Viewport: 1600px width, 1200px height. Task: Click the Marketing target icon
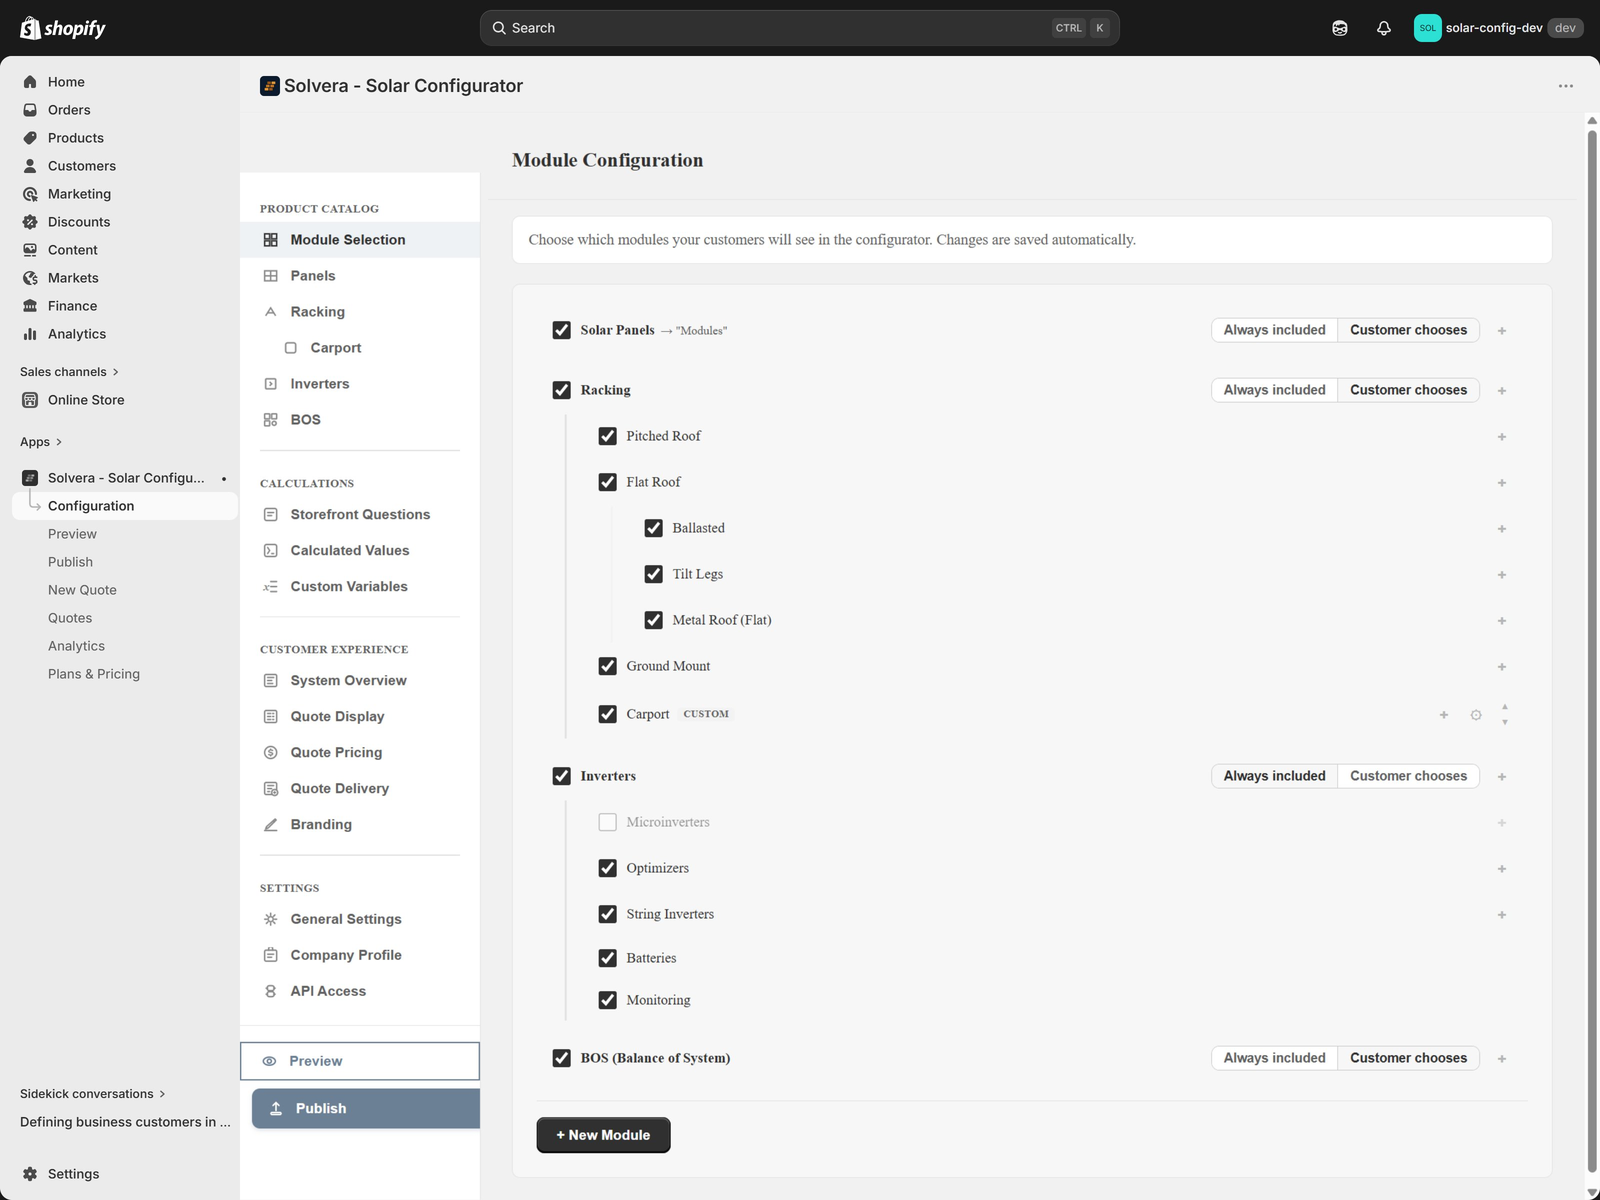point(30,194)
